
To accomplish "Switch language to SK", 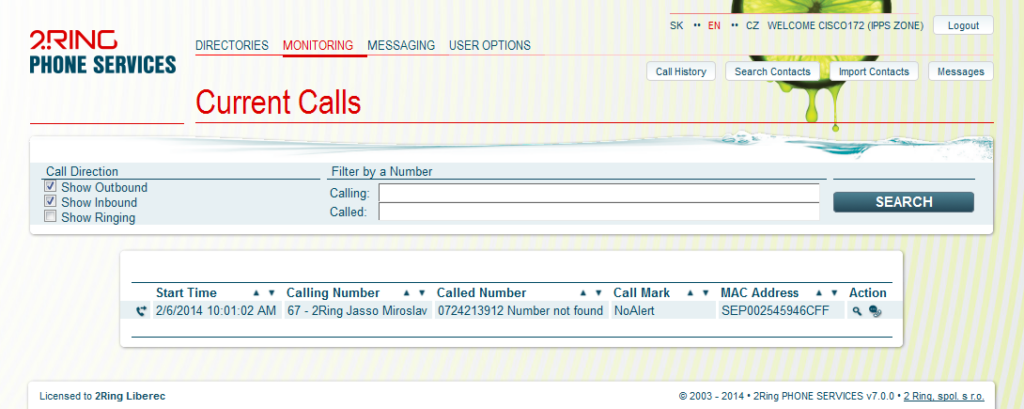I will click(677, 26).
